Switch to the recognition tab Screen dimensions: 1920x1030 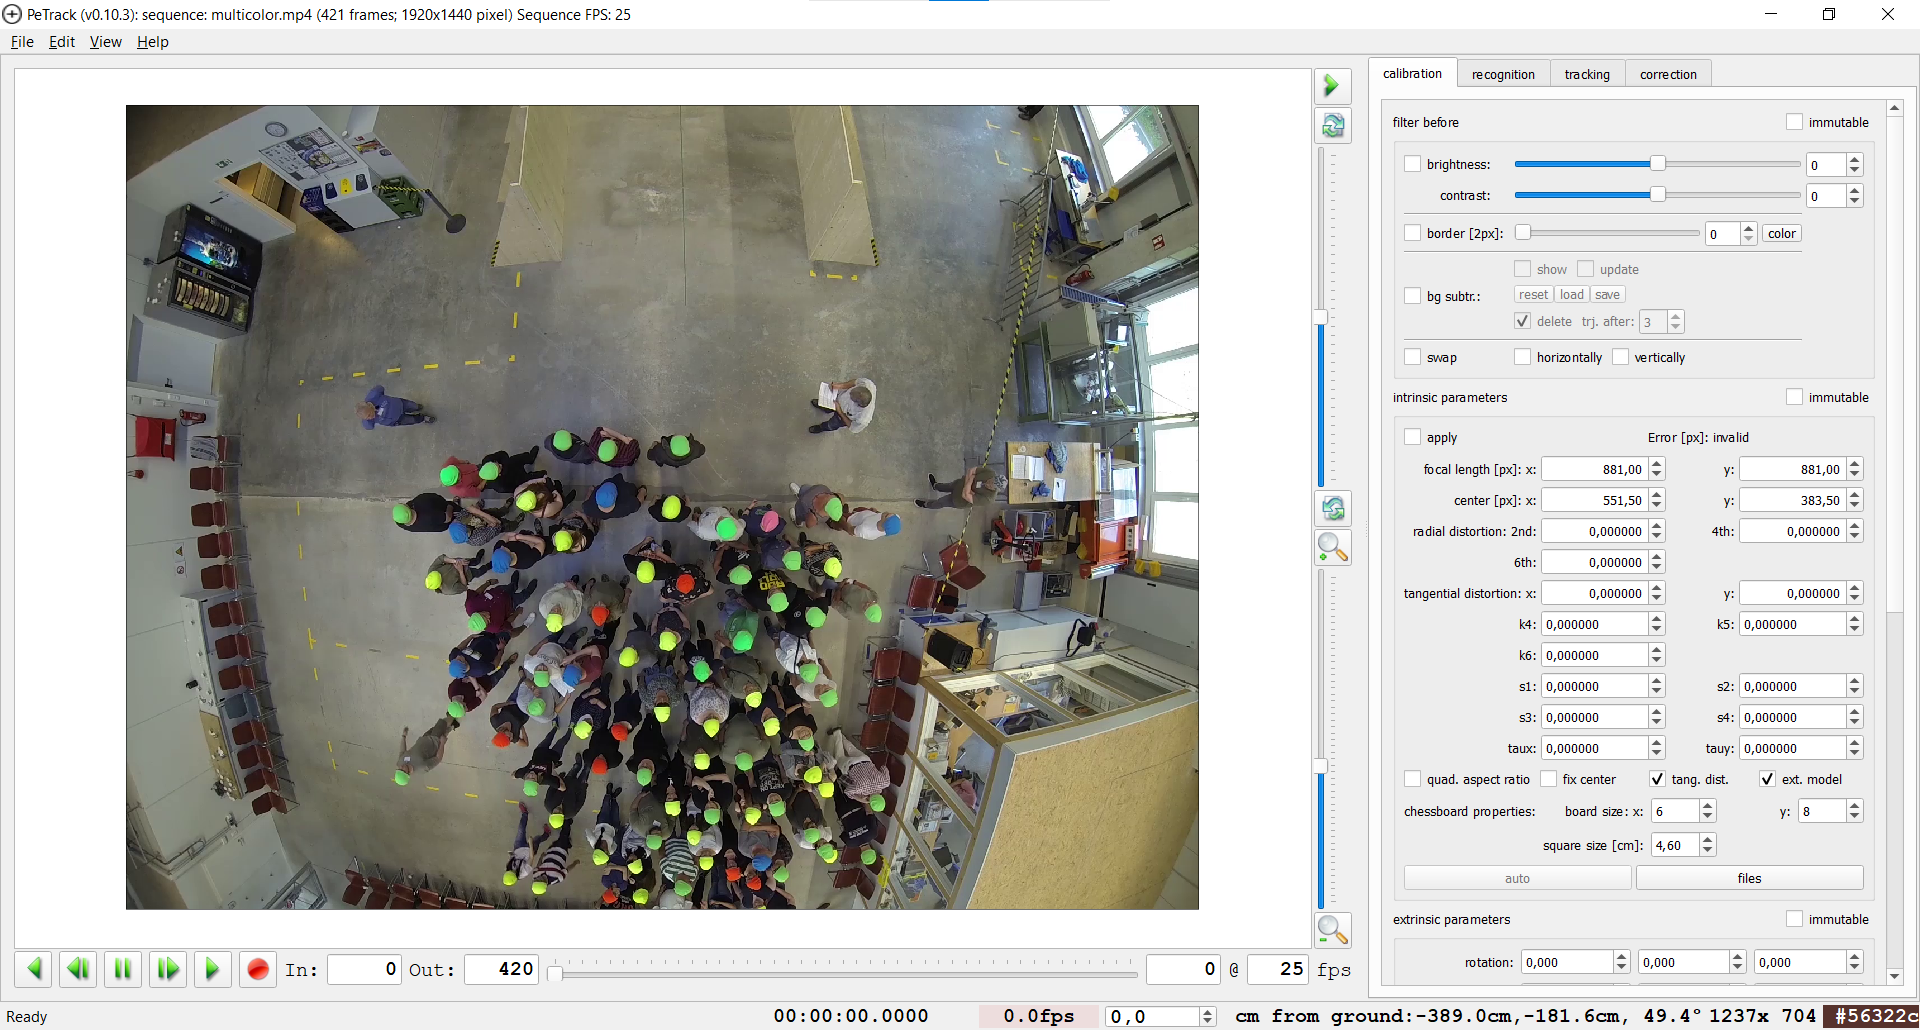click(1503, 74)
